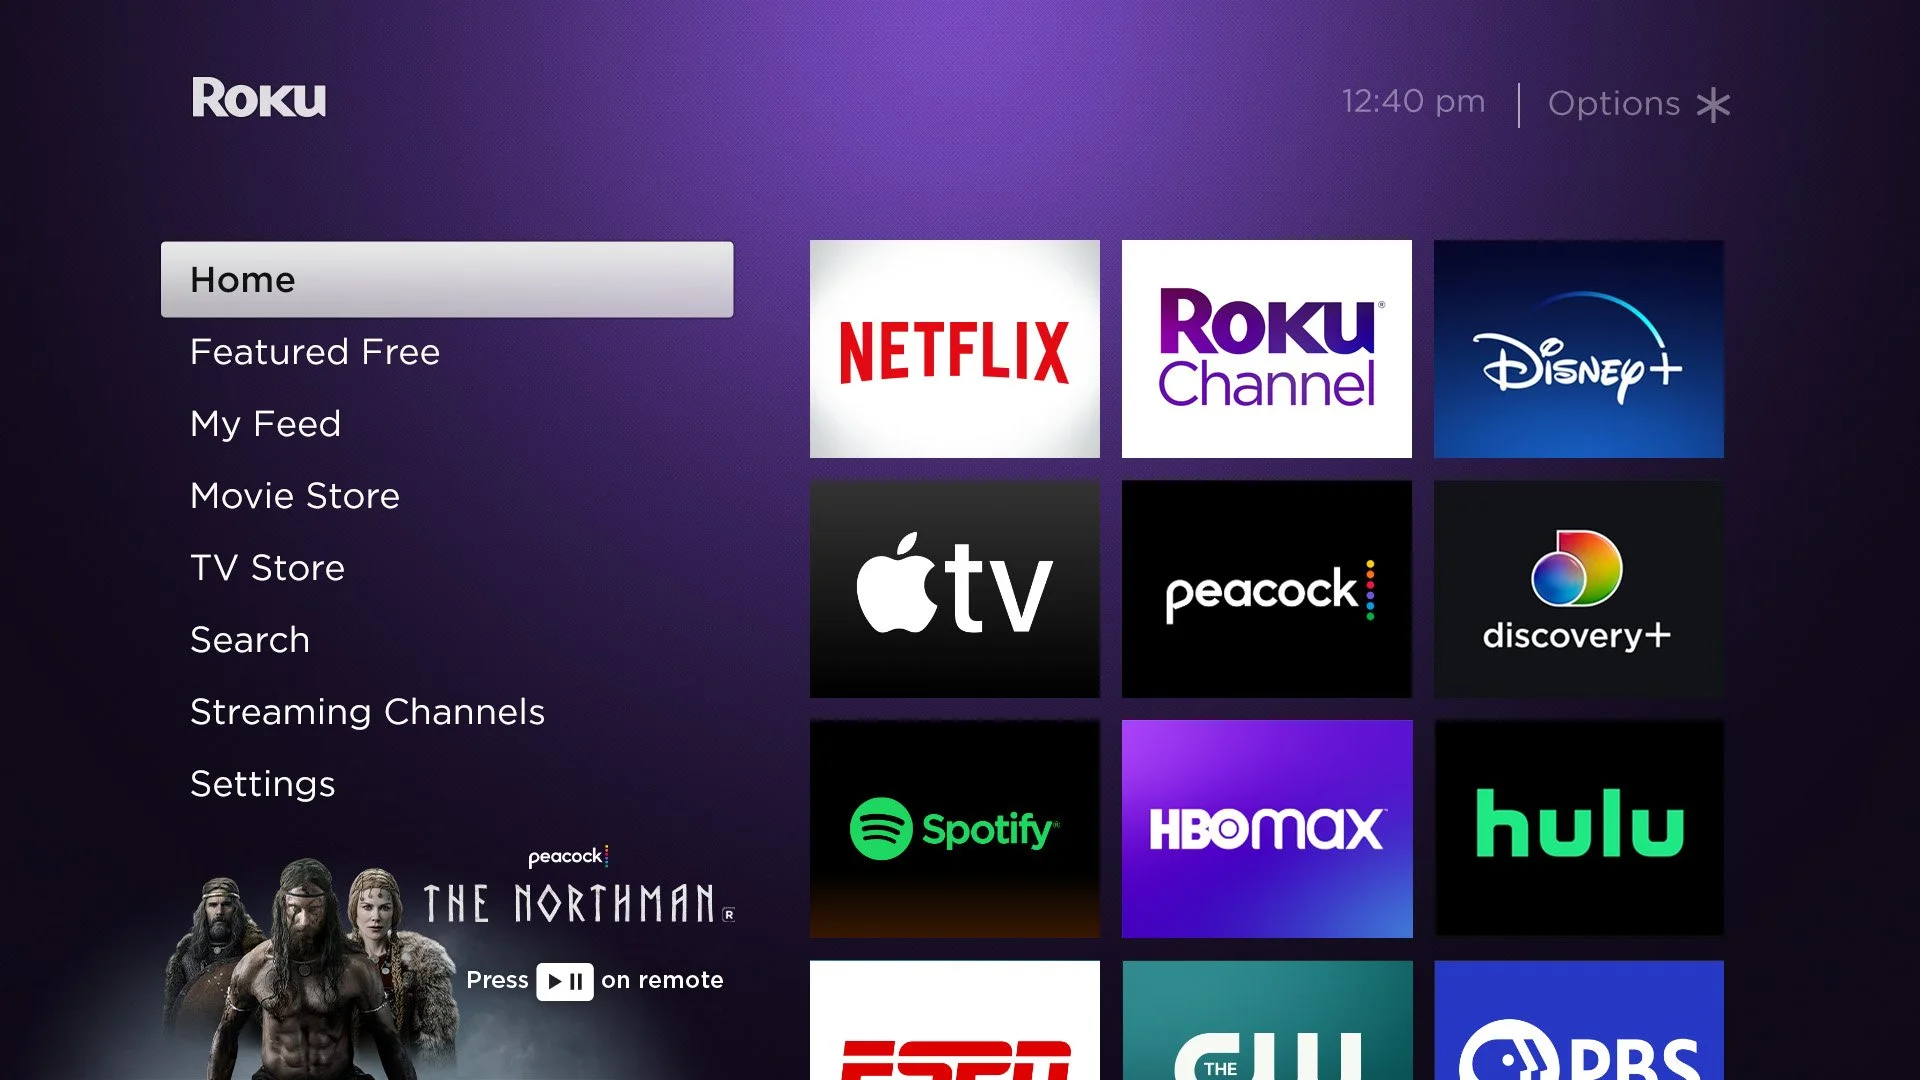The image size is (1920, 1080).
Task: Open My Feed from the menu
Action: (x=265, y=424)
